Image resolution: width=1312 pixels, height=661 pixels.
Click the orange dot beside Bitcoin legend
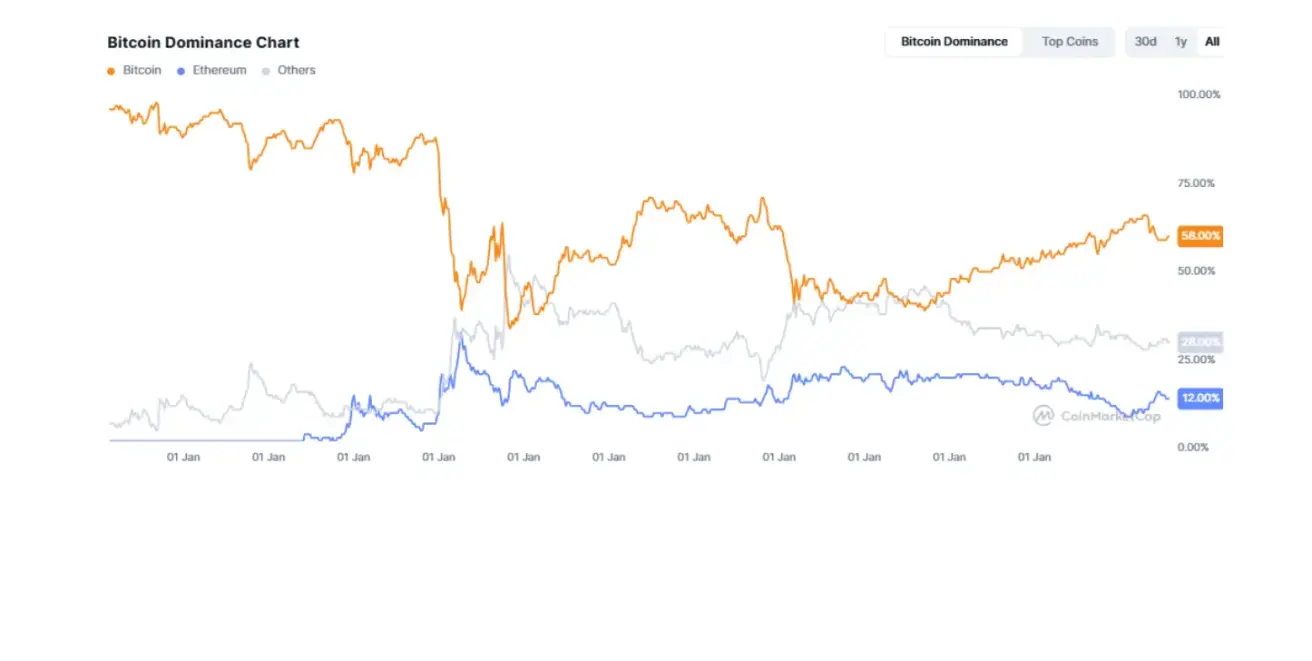(111, 71)
